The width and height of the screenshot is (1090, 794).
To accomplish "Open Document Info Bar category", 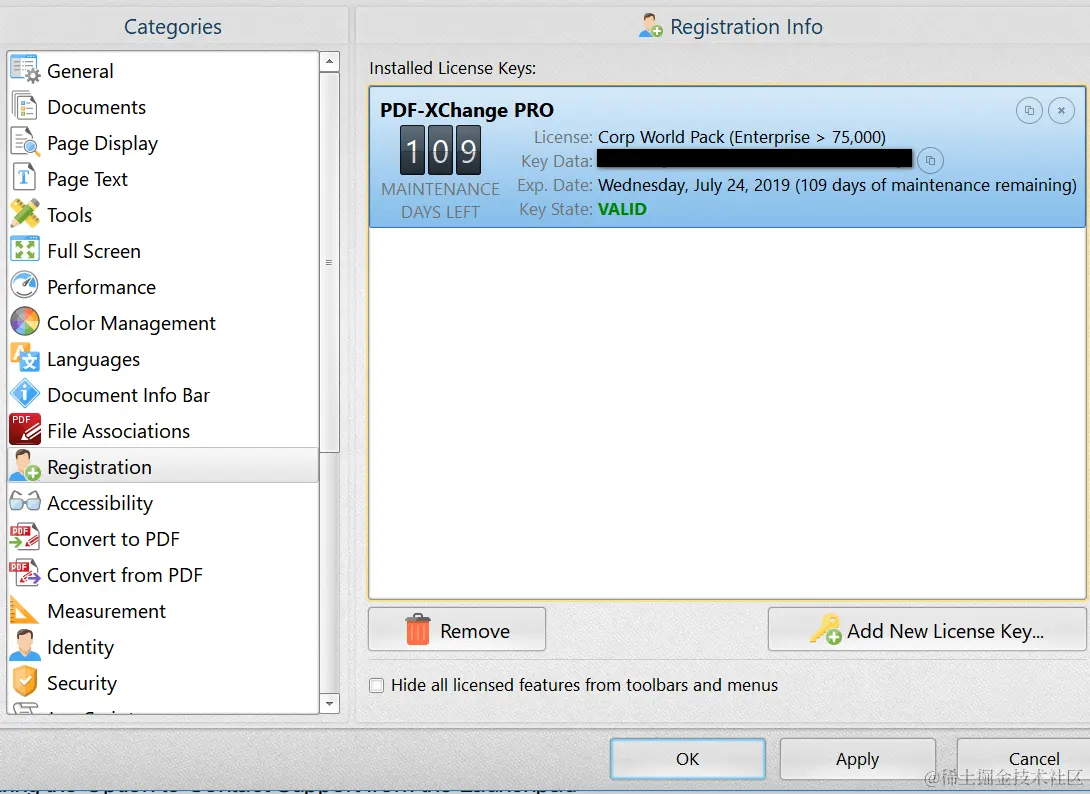I will [x=163, y=395].
